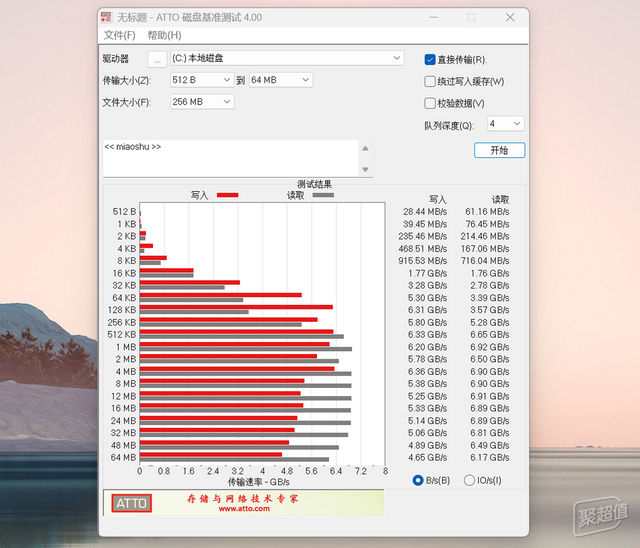This screenshot has height=548, width=640.
Task: Click inside the miaoshu description text box
Action: [231, 158]
